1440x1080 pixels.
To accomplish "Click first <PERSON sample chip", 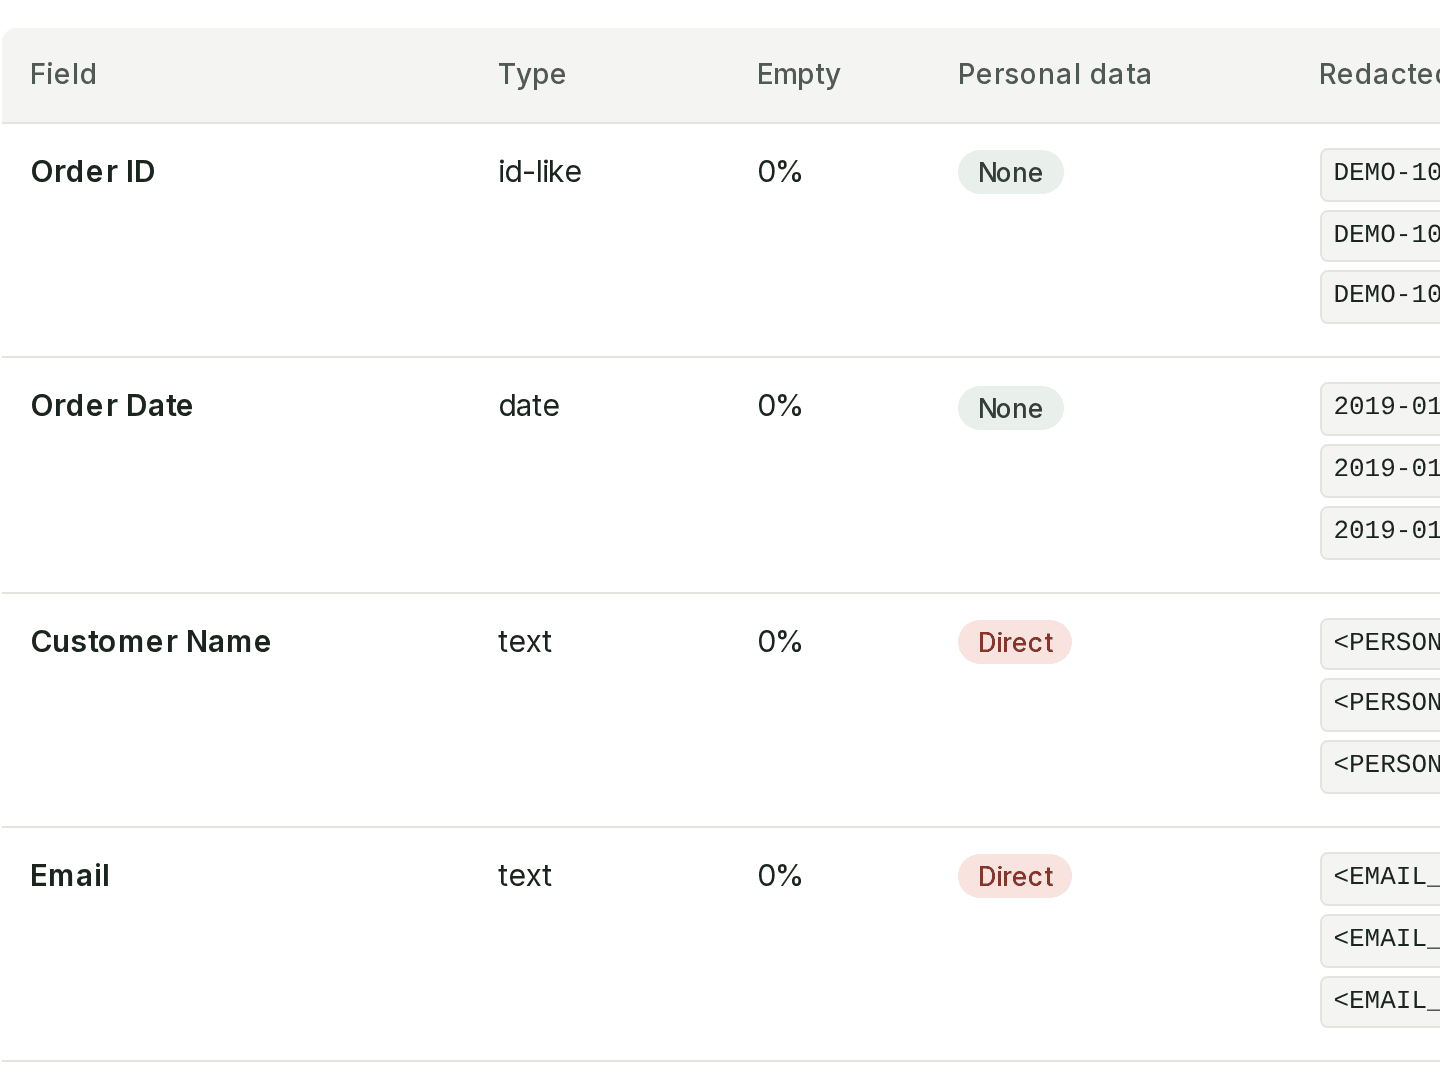I will (1381, 643).
